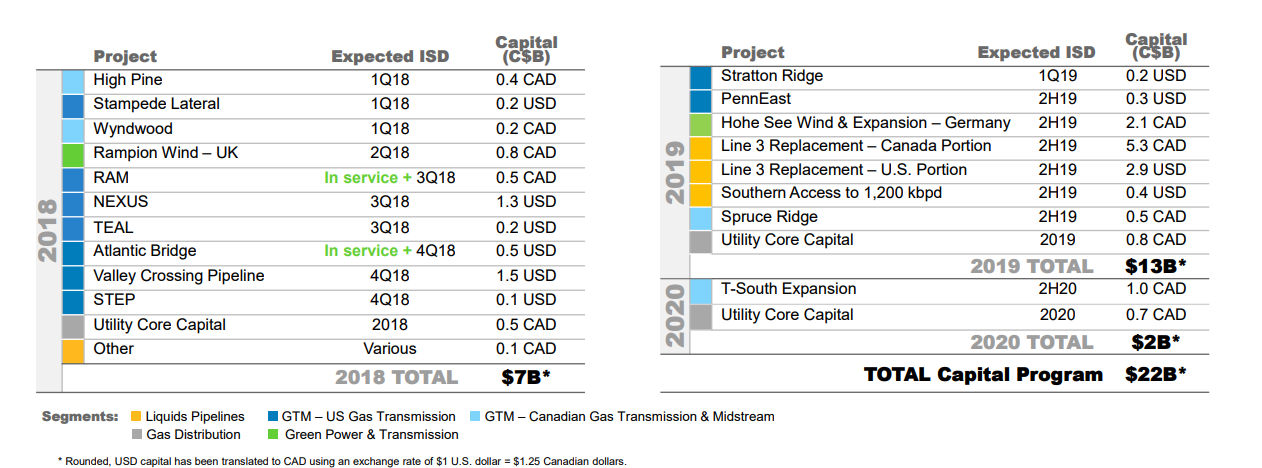Select the orange Liquids Pipelines legend square
The image size is (1262, 468).
click(137, 416)
